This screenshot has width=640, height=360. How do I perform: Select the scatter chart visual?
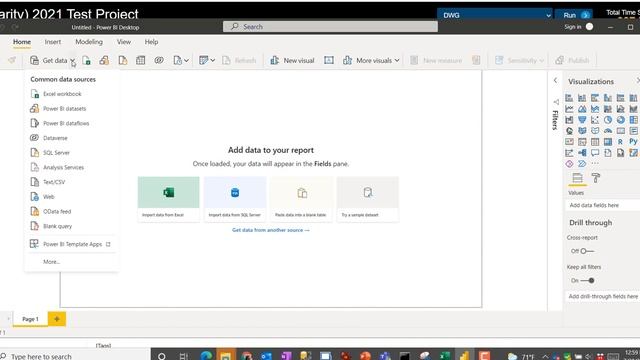[595, 120]
